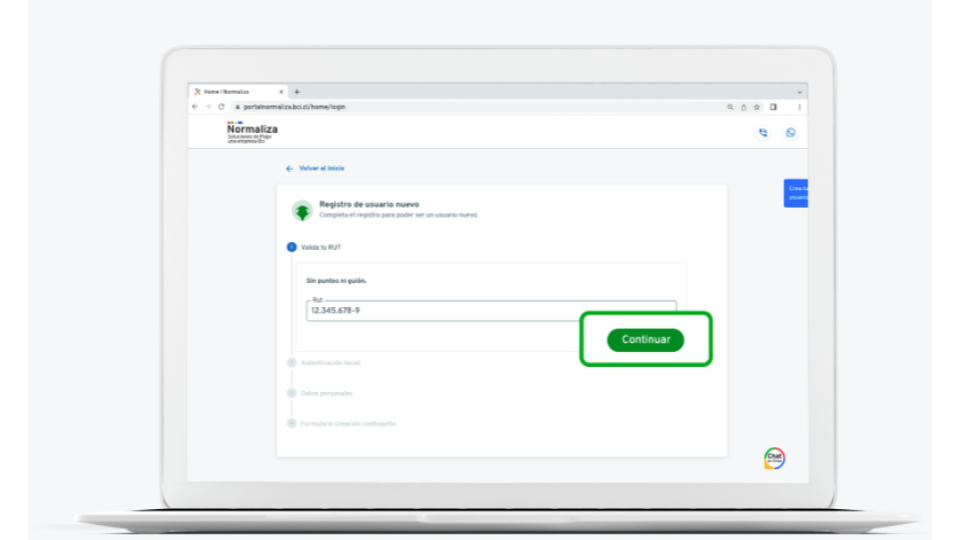This screenshot has height=540, width=960.
Task: Bookmark page with the star icon
Action: click(x=757, y=106)
